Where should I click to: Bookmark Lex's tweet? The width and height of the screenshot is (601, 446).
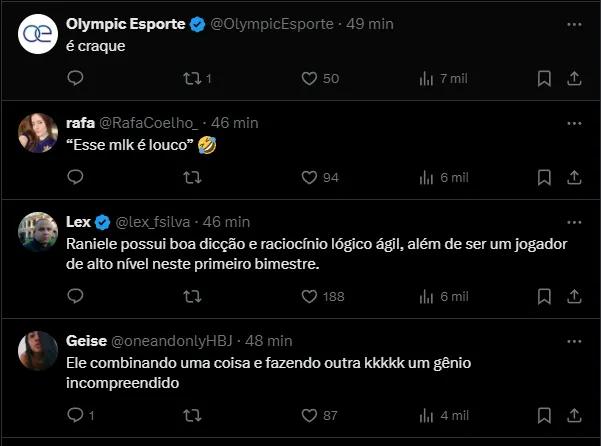(544, 296)
